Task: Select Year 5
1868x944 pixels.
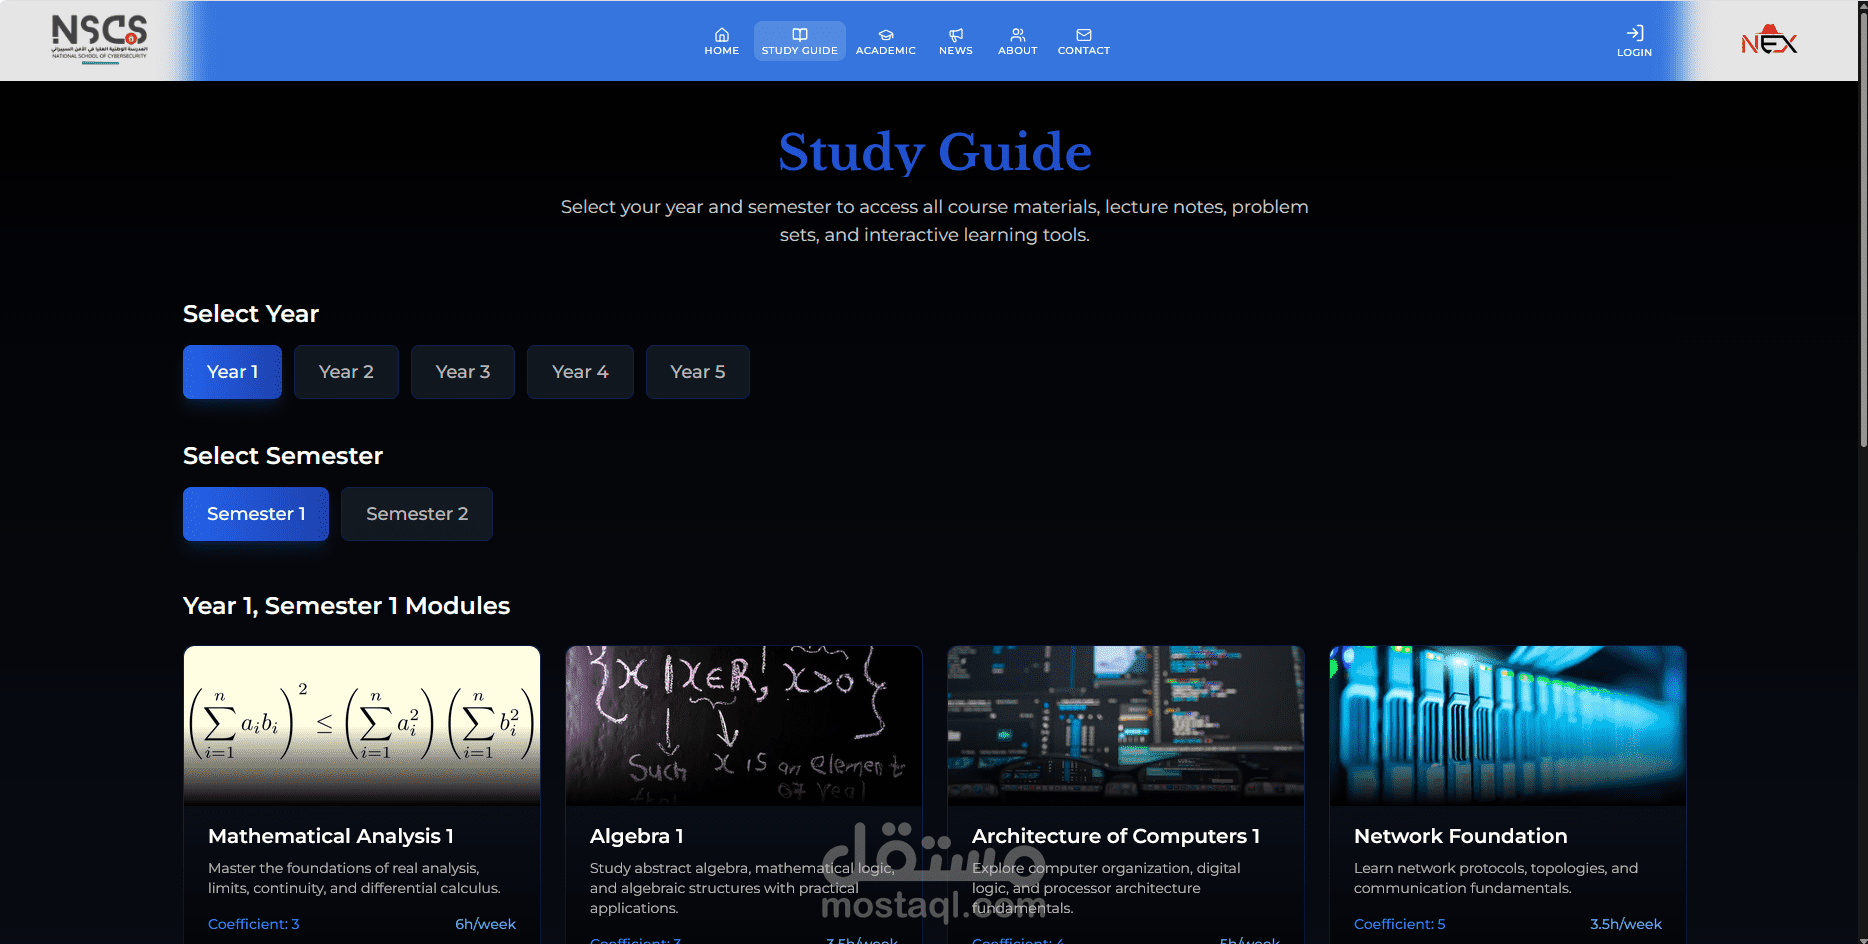Action: point(698,372)
